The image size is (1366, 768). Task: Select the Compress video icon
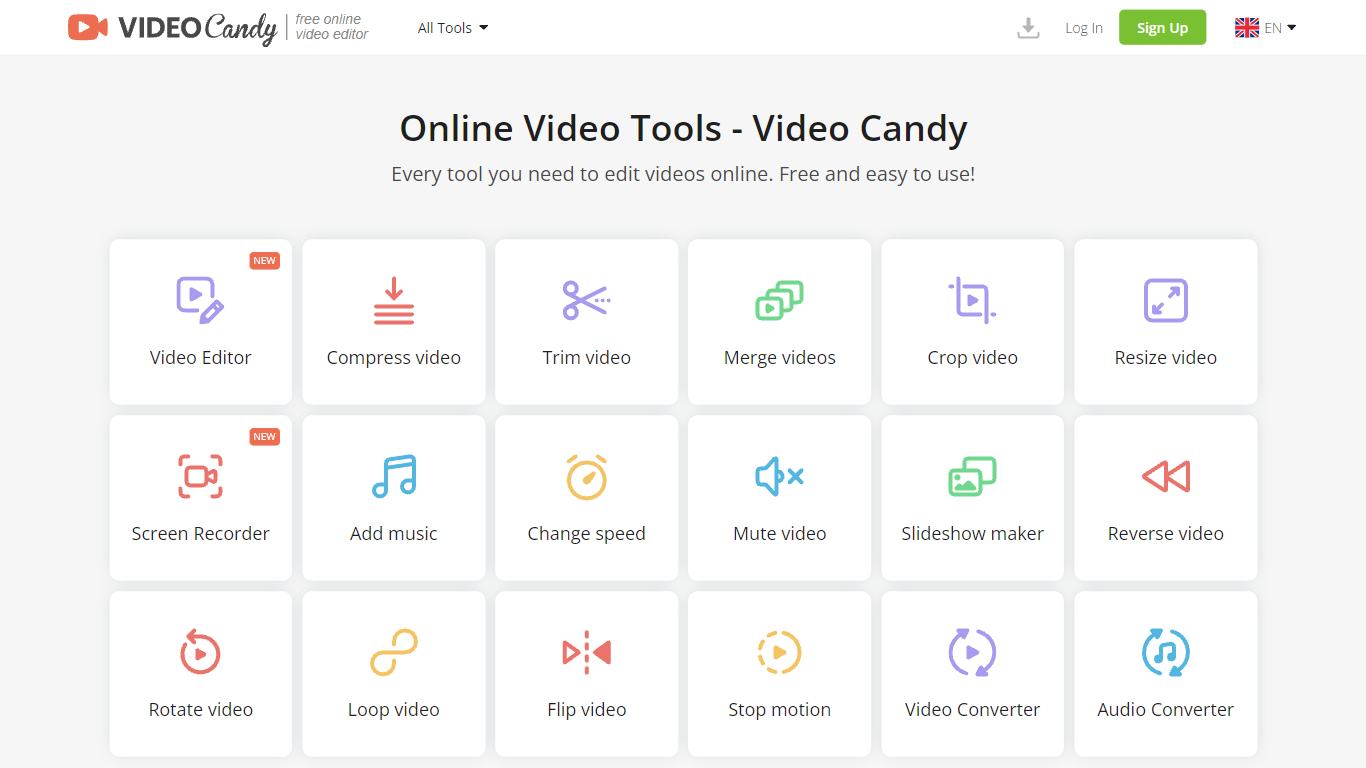[x=393, y=301]
